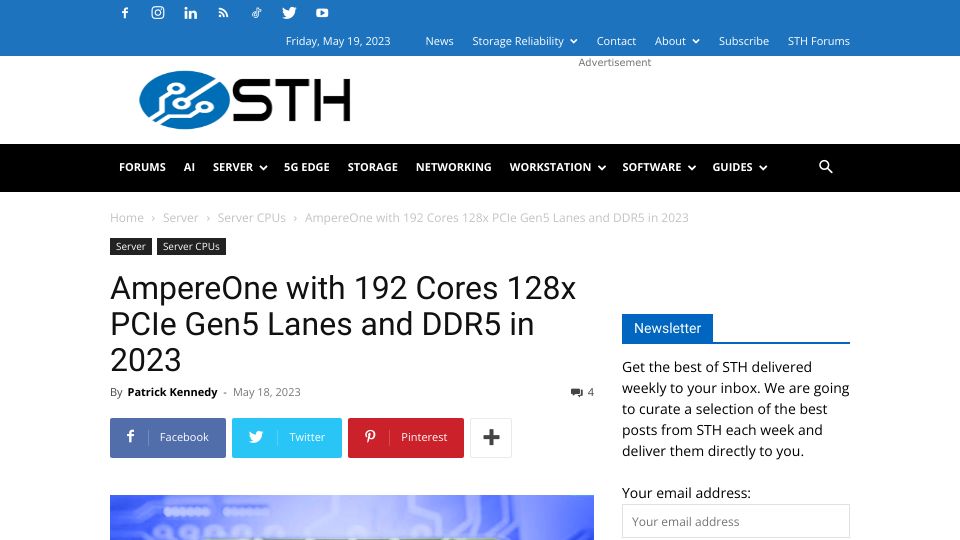Open the article featured image
This screenshot has width=960, height=540.
click(x=352, y=517)
